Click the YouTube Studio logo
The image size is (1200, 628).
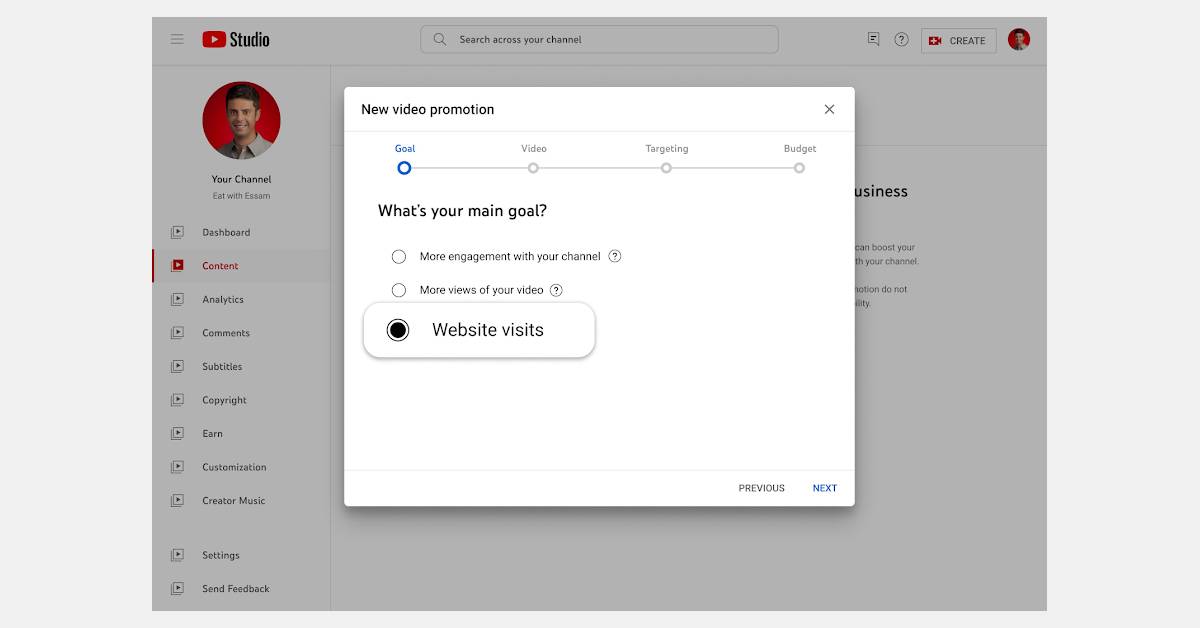(x=236, y=39)
